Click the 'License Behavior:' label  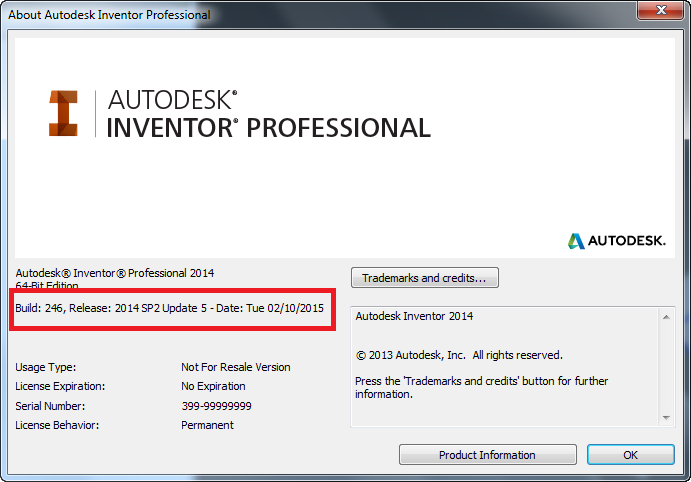(57, 425)
